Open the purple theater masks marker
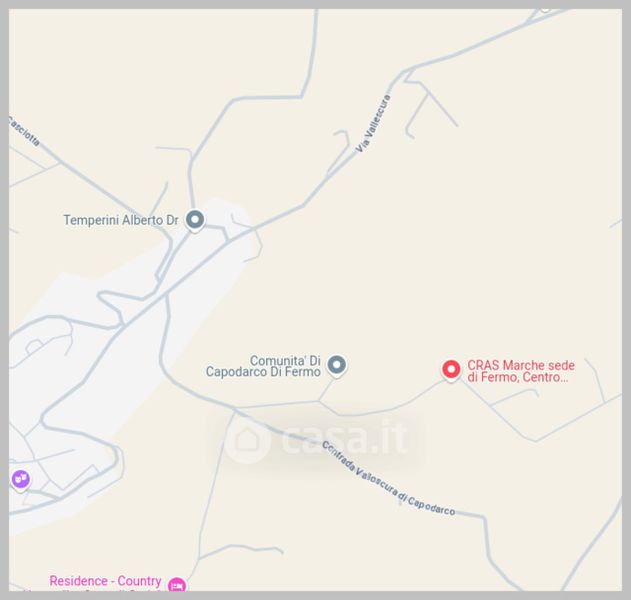The image size is (631, 600). point(21,480)
